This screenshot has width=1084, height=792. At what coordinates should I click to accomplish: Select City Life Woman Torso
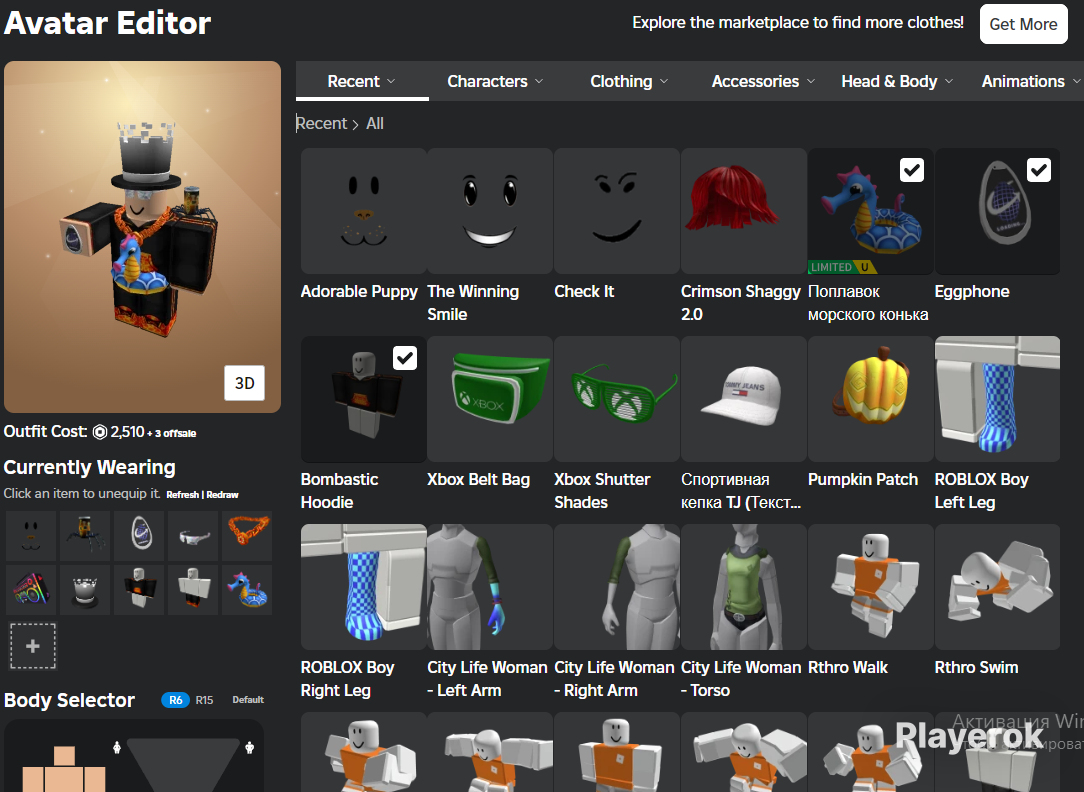pyautogui.click(x=744, y=587)
